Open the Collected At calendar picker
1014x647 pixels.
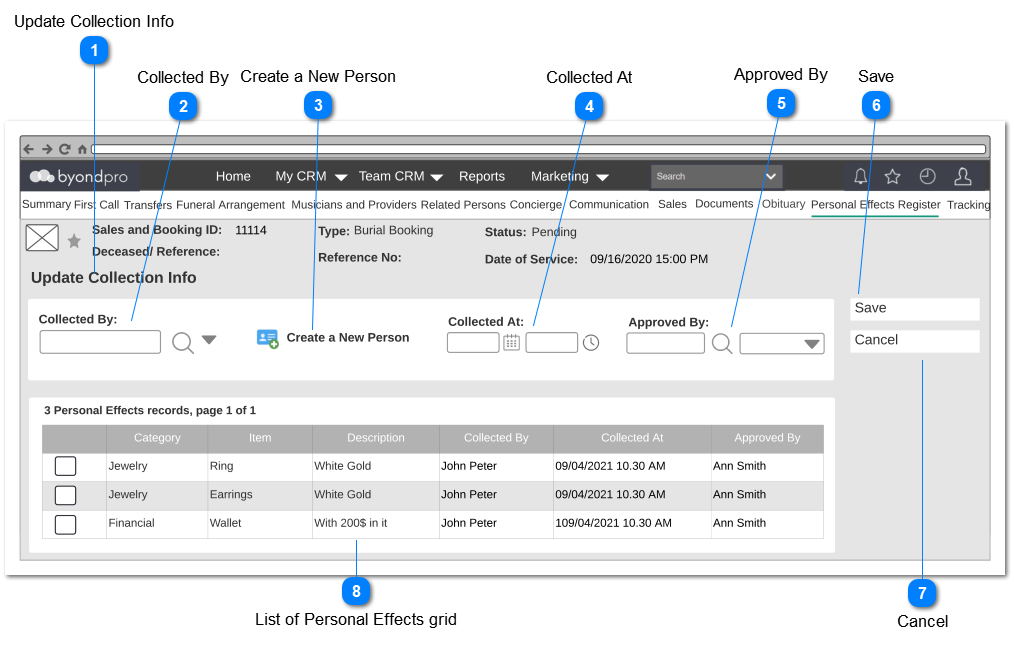pos(512,342)
